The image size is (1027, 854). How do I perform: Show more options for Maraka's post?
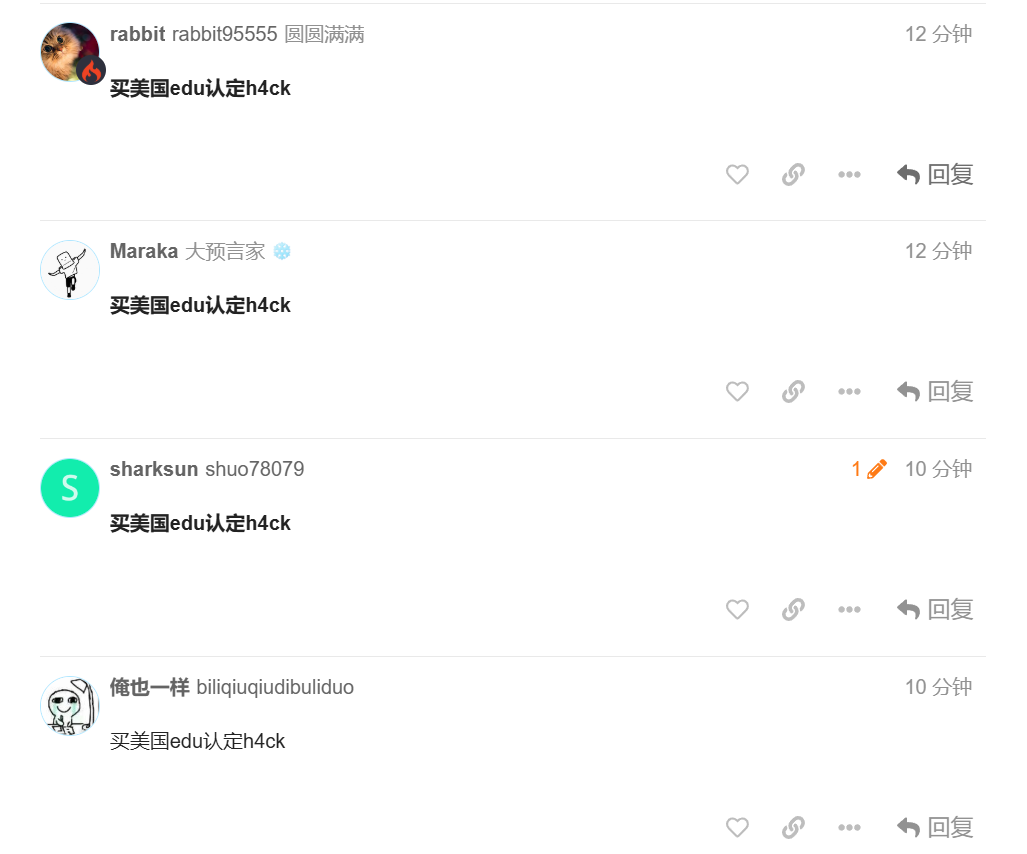[850, 392]
